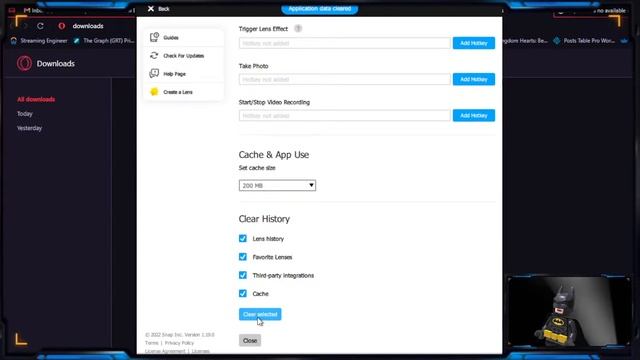
Task: Click the Application data cleared notification
Action: coord(320,9)
